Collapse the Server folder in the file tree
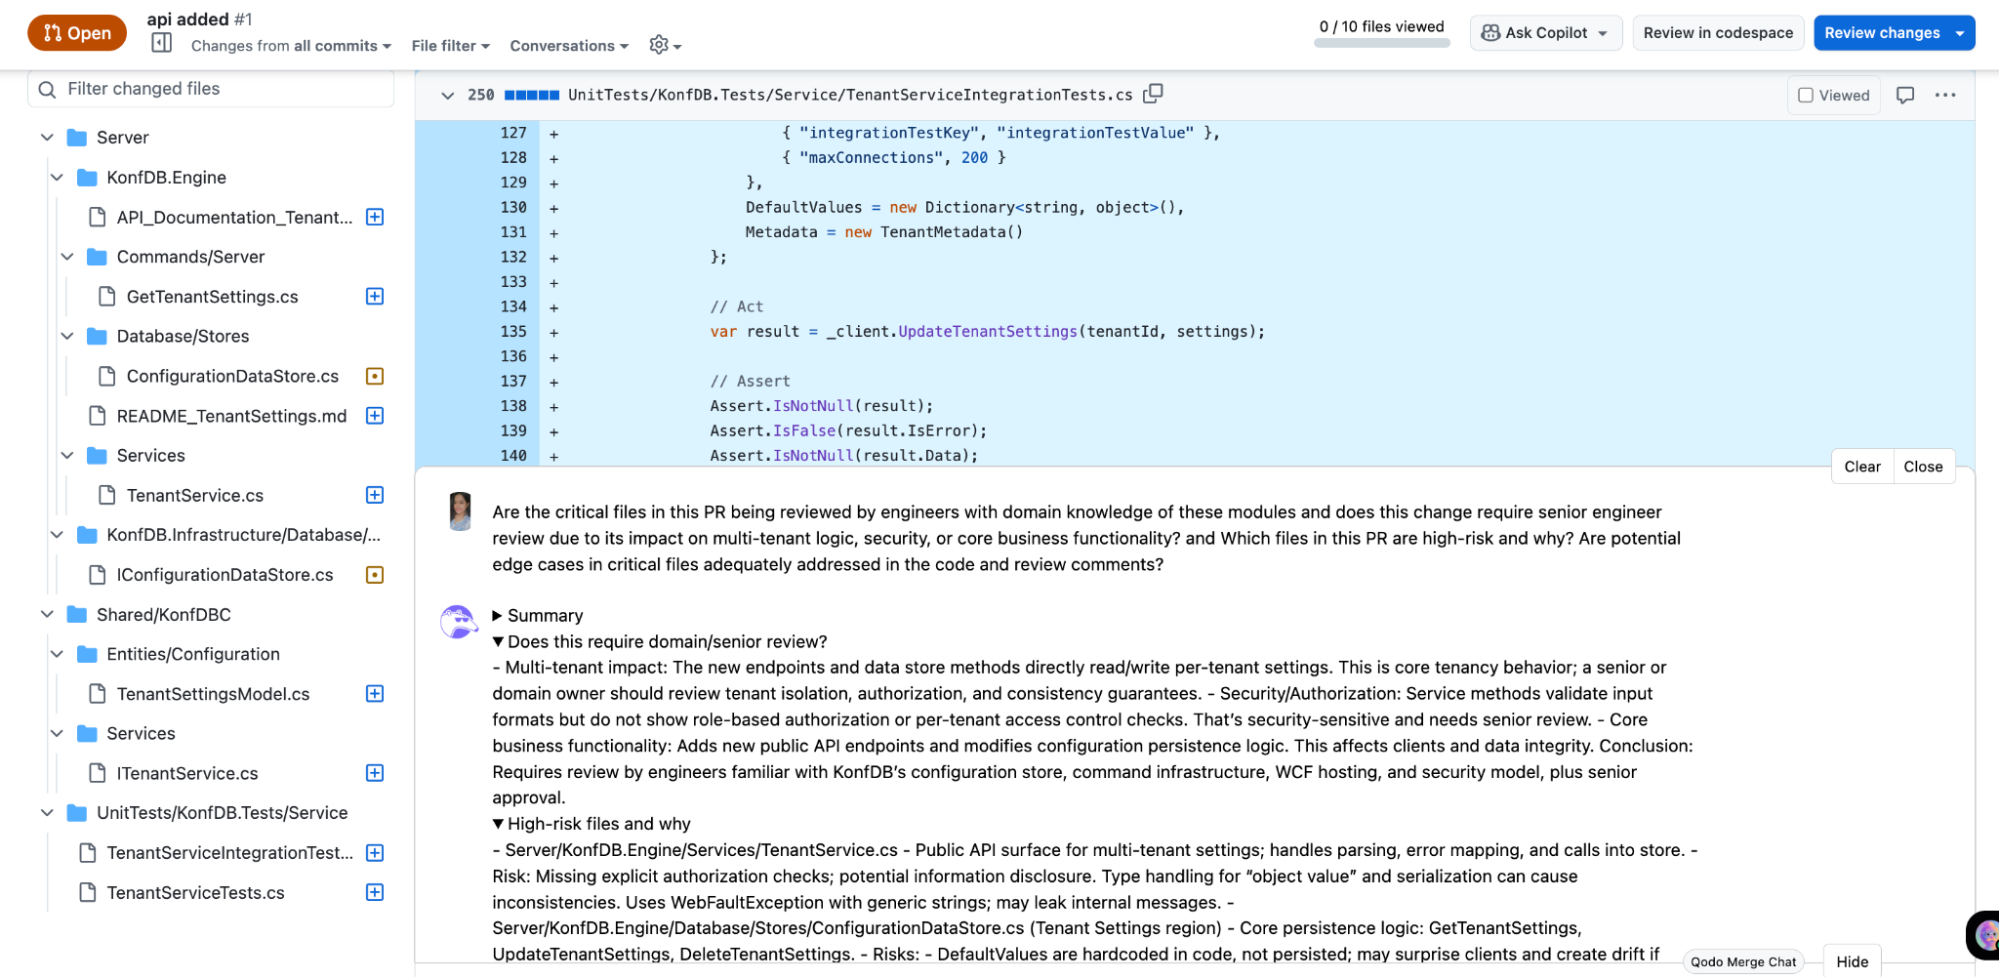Image resolution: width=1999 pixels, height=978 pixels. tap(47, 137)
